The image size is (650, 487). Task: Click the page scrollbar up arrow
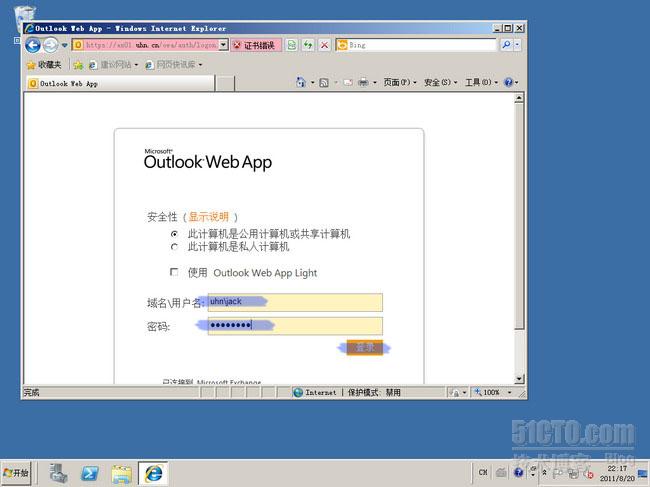tap(519, 98)
